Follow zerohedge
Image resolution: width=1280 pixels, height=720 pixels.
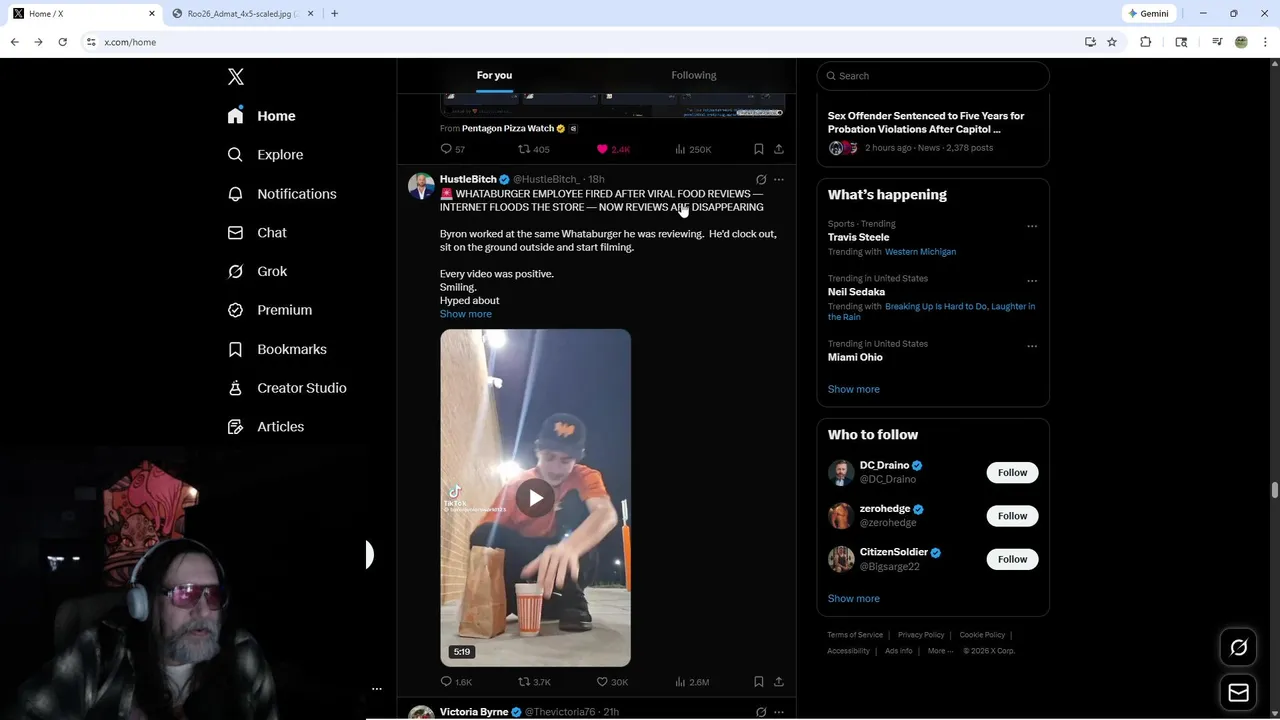pos(1012,516)
